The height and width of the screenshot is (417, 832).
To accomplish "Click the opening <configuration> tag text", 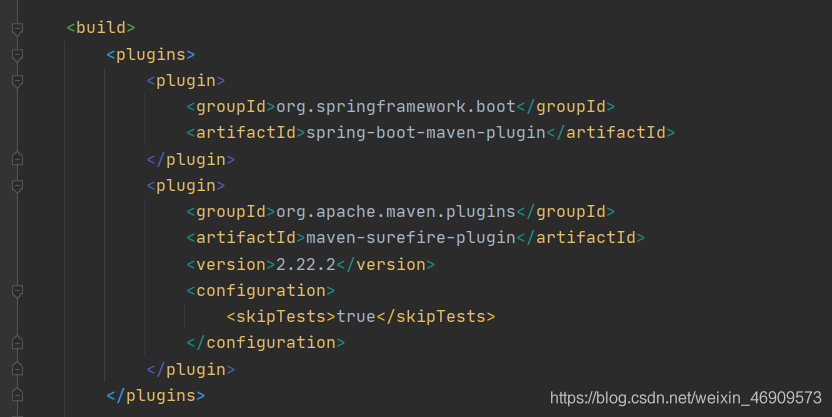I will 261,291.
